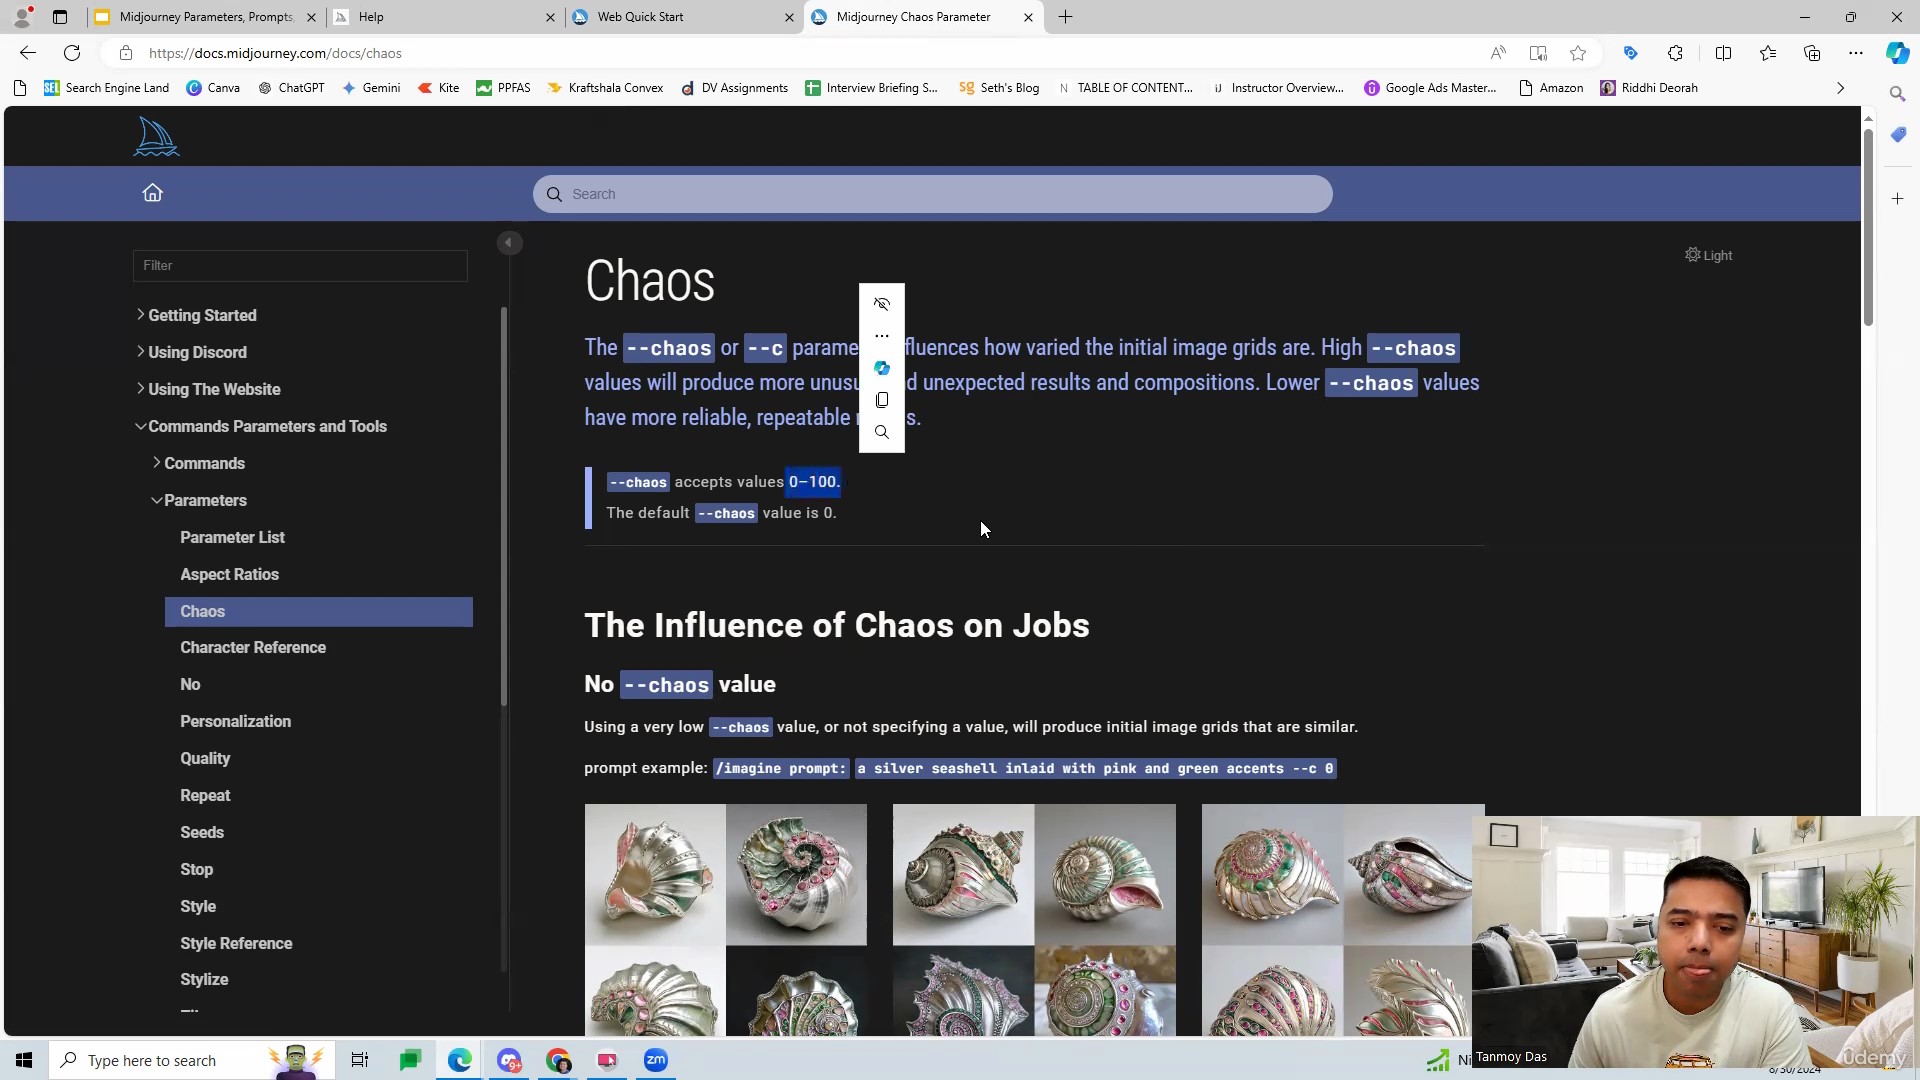Open Canva bookmark

(213, 88)
